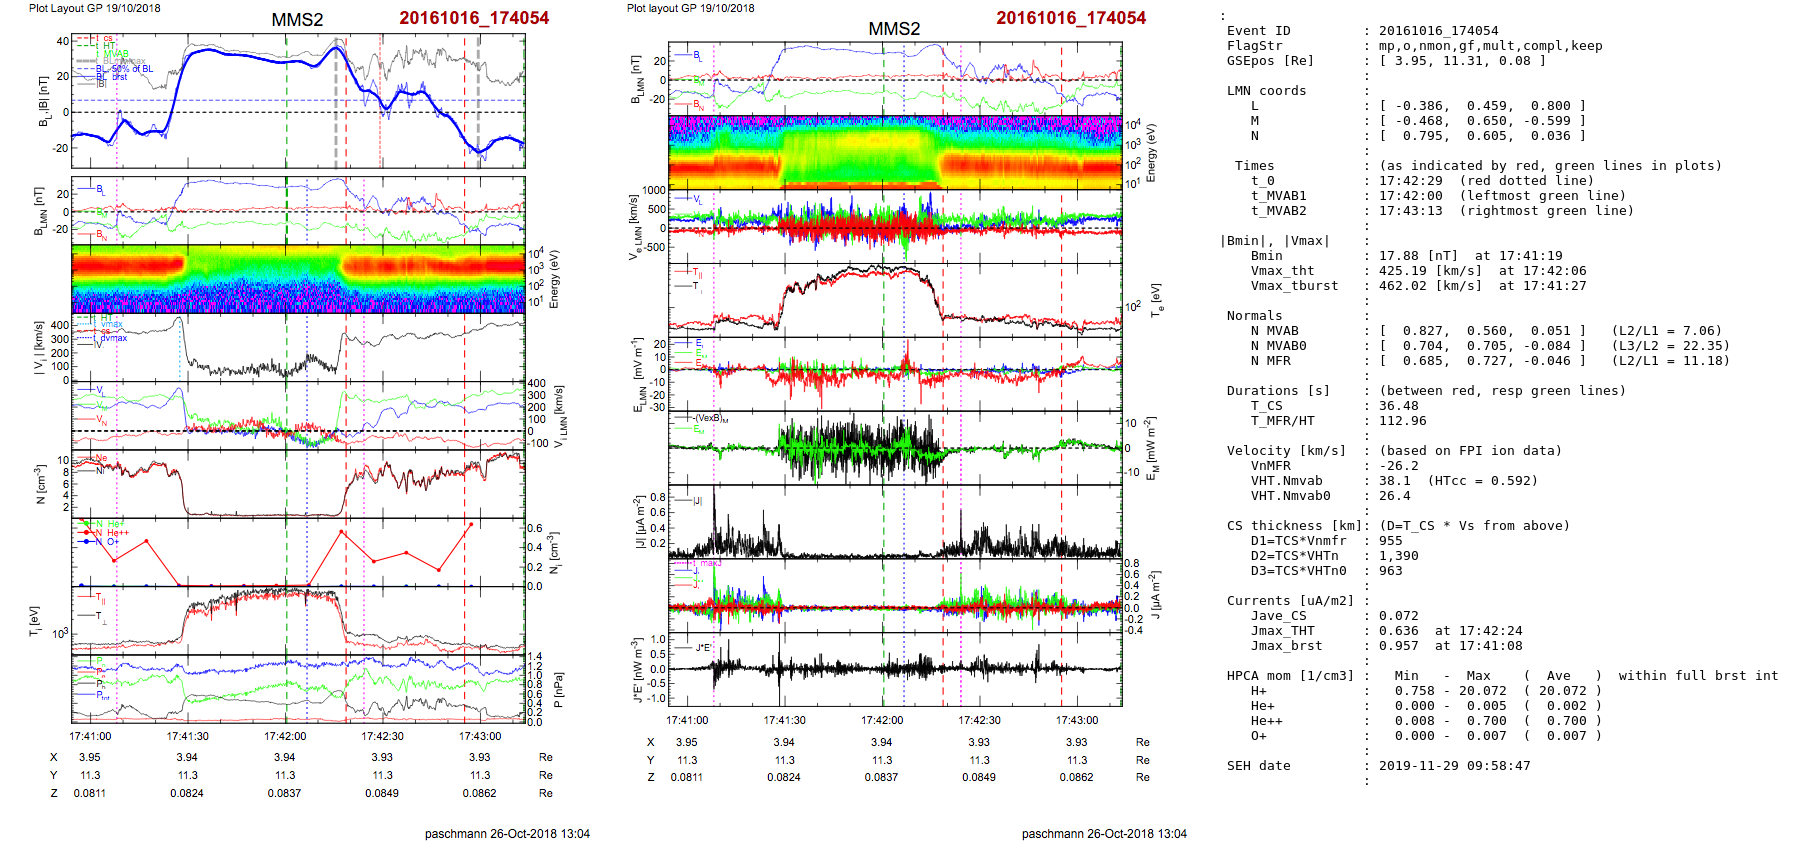Select the (L2/L1 = 11.18) ratio of N MFR

point(1671,361)
